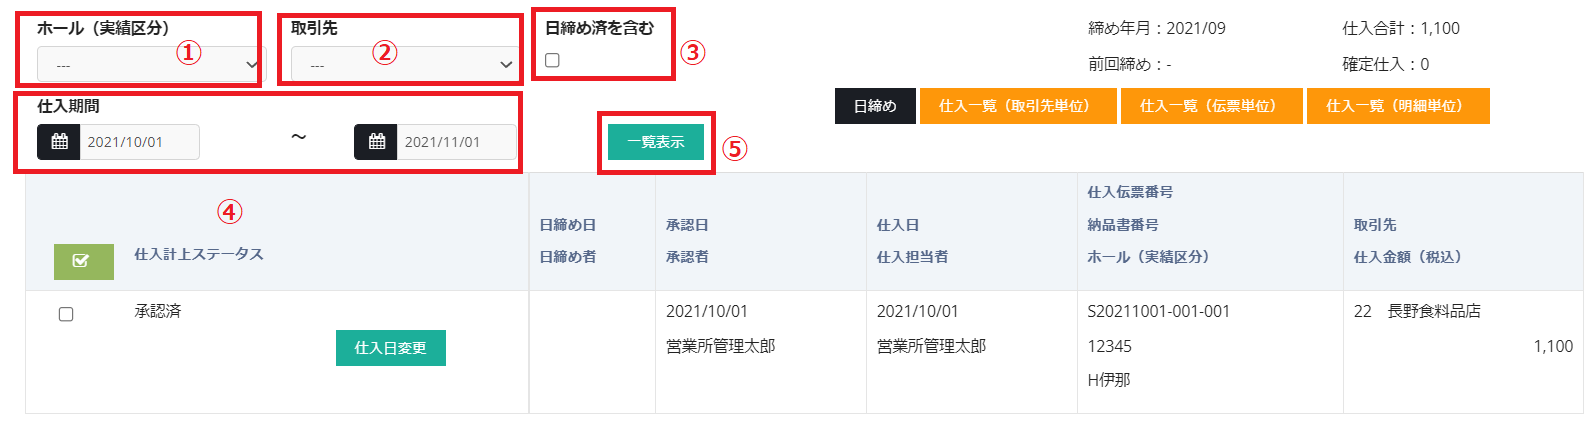Click the 仕入伝票番号 column header
1590x427 pixels.
[1130, 192]
